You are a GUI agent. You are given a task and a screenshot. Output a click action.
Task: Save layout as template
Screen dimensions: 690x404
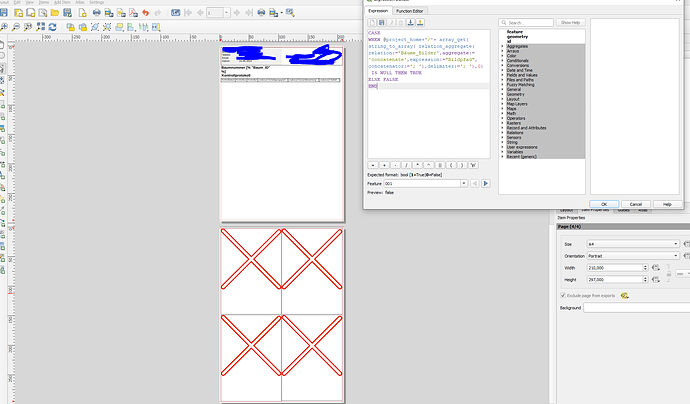(67, 13)
